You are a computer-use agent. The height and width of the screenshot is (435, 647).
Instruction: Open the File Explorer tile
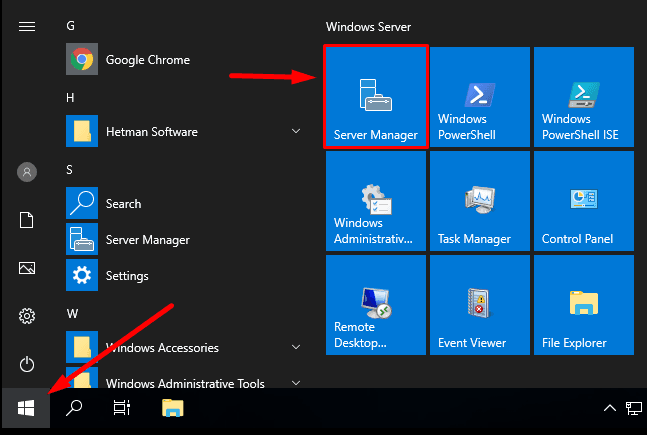(584, 305)
